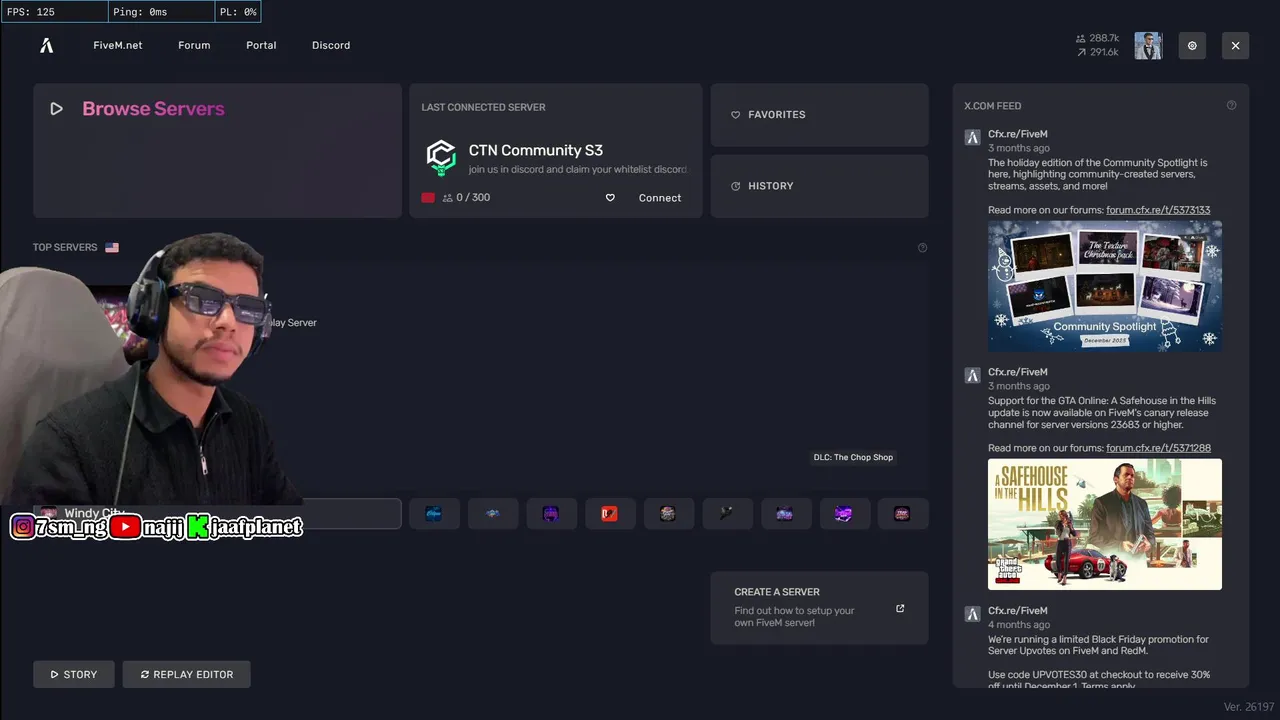Favorite CTN Community S3 with the heart icon
This screenshot has width=1280, height=720.
(610, 198)
